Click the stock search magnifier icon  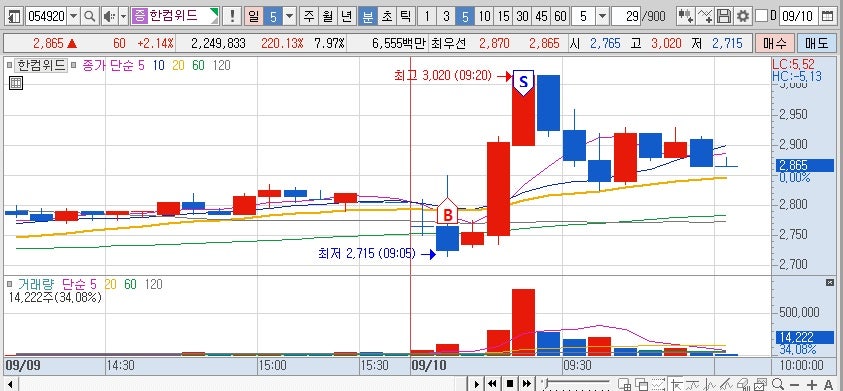pyautogui.click(x=90, y=16)
